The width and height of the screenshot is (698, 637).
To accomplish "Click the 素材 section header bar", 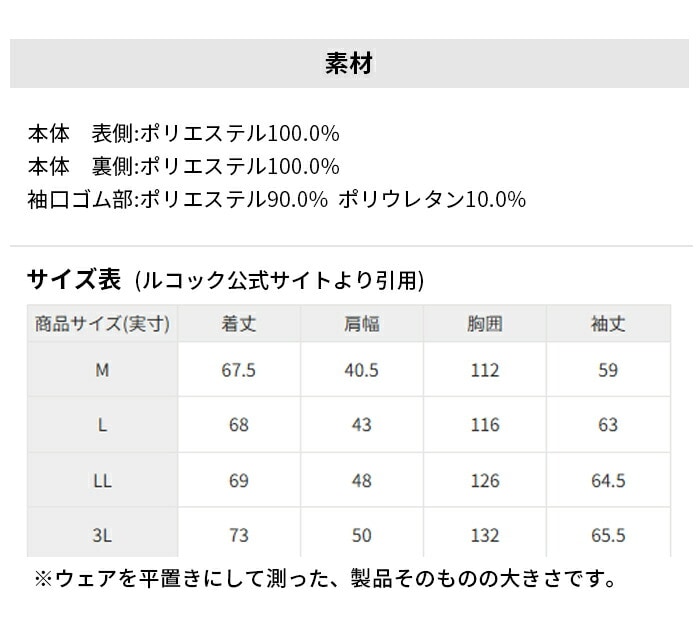I will [x=349, y=64].
